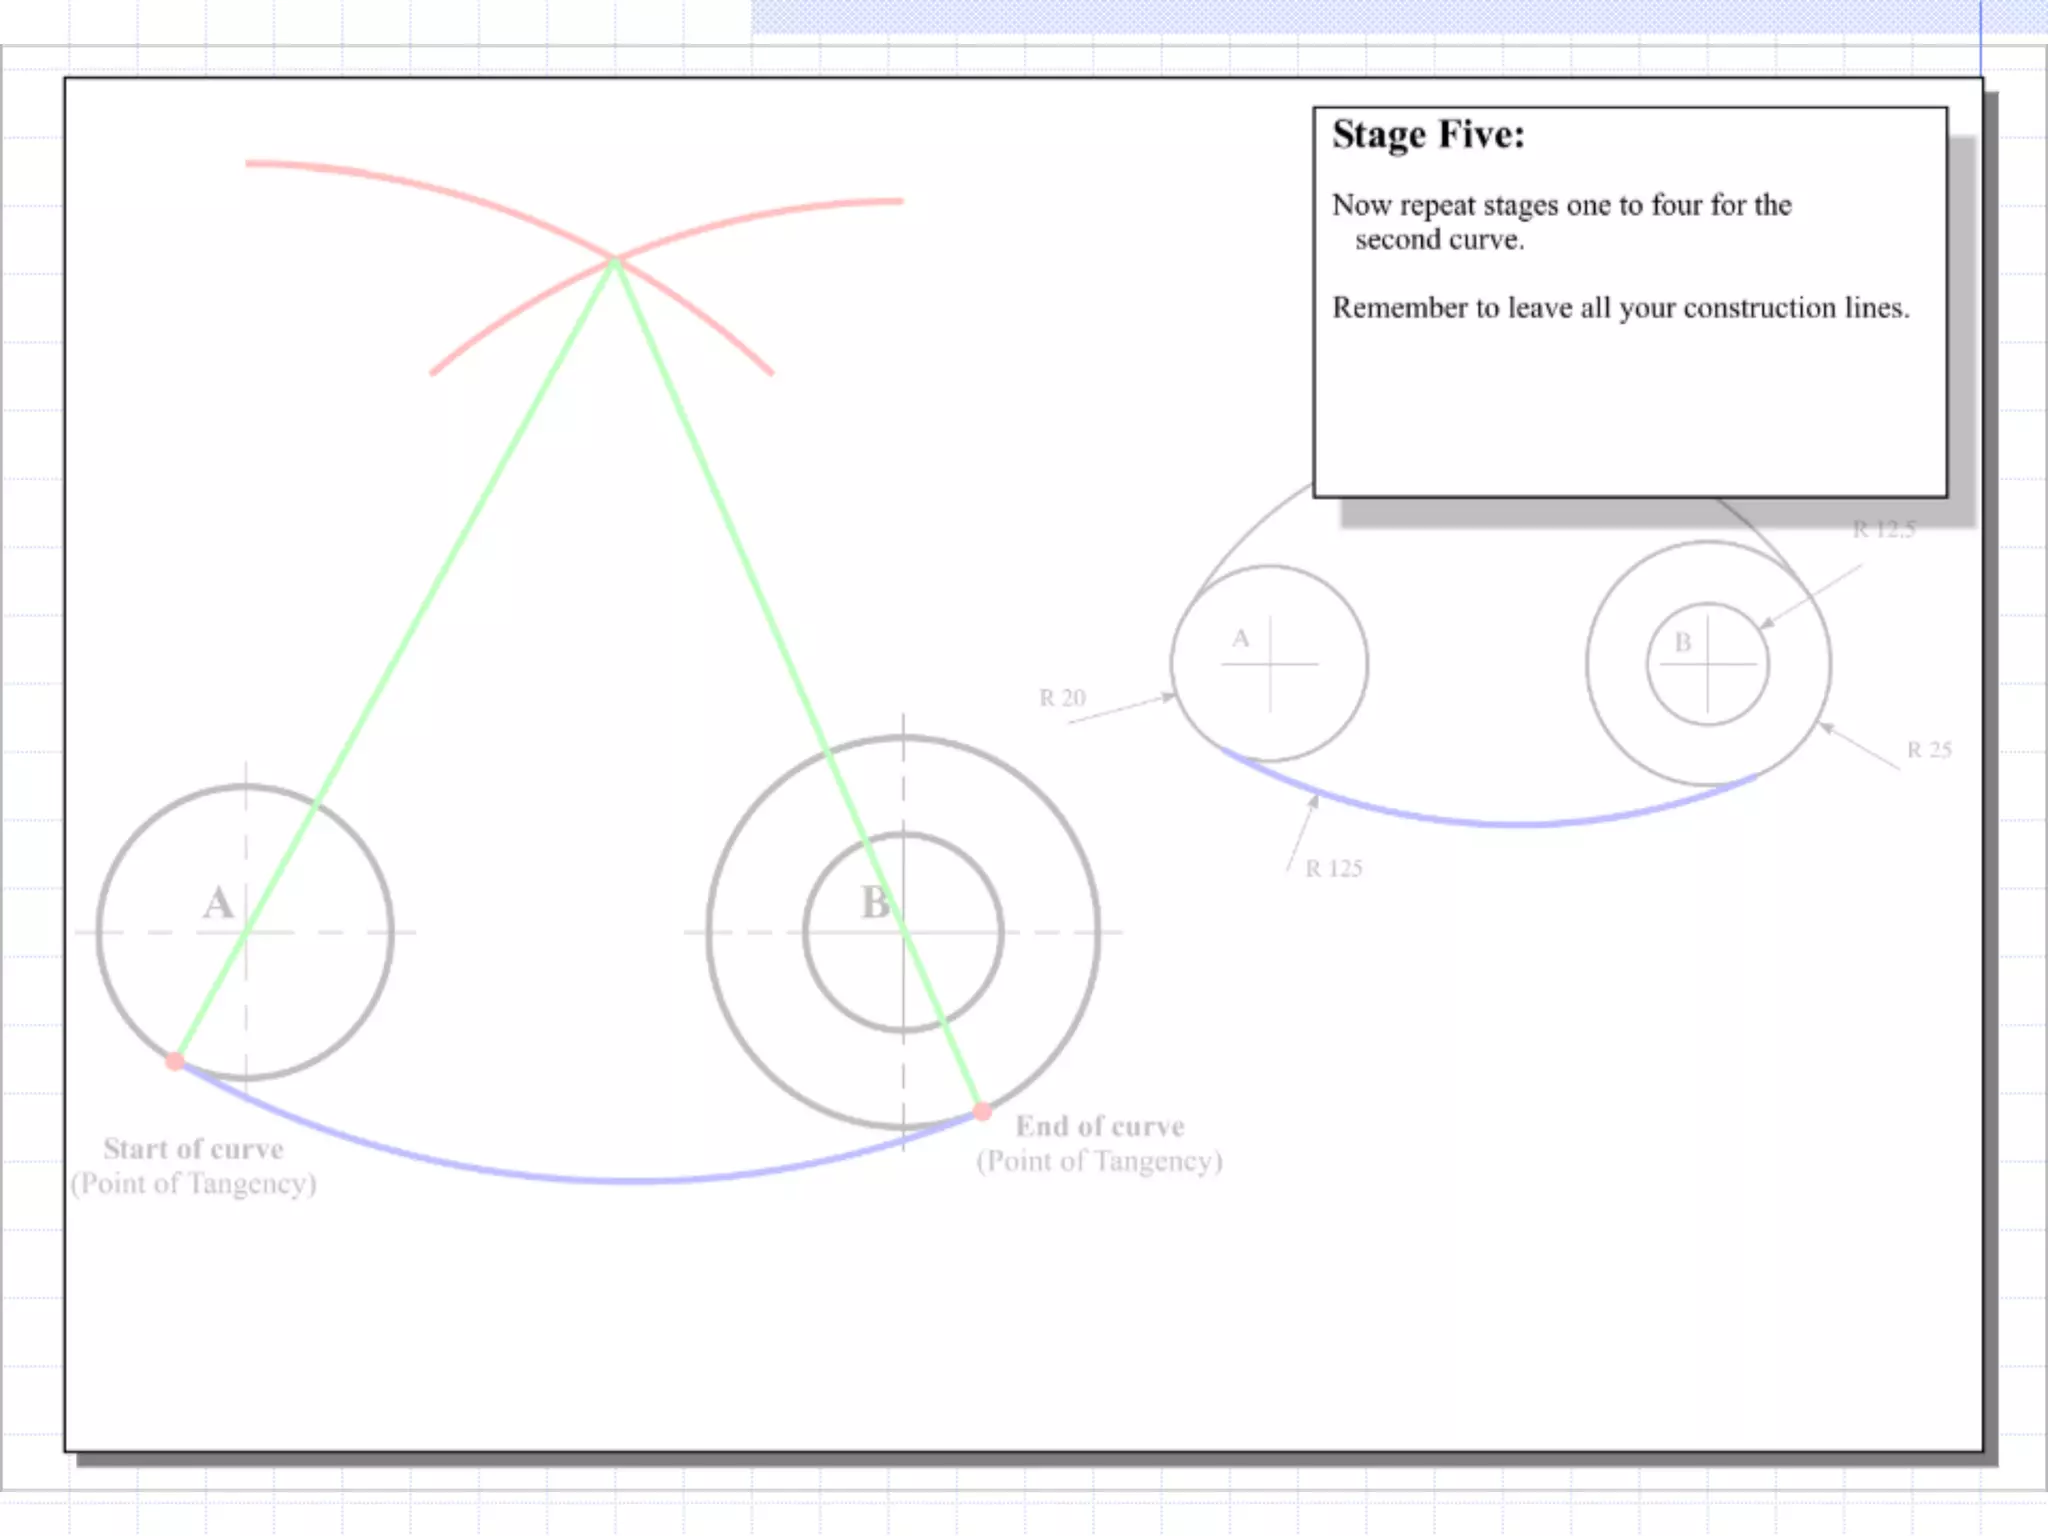Select the 'Start of curve' label

click(194, 1149)
